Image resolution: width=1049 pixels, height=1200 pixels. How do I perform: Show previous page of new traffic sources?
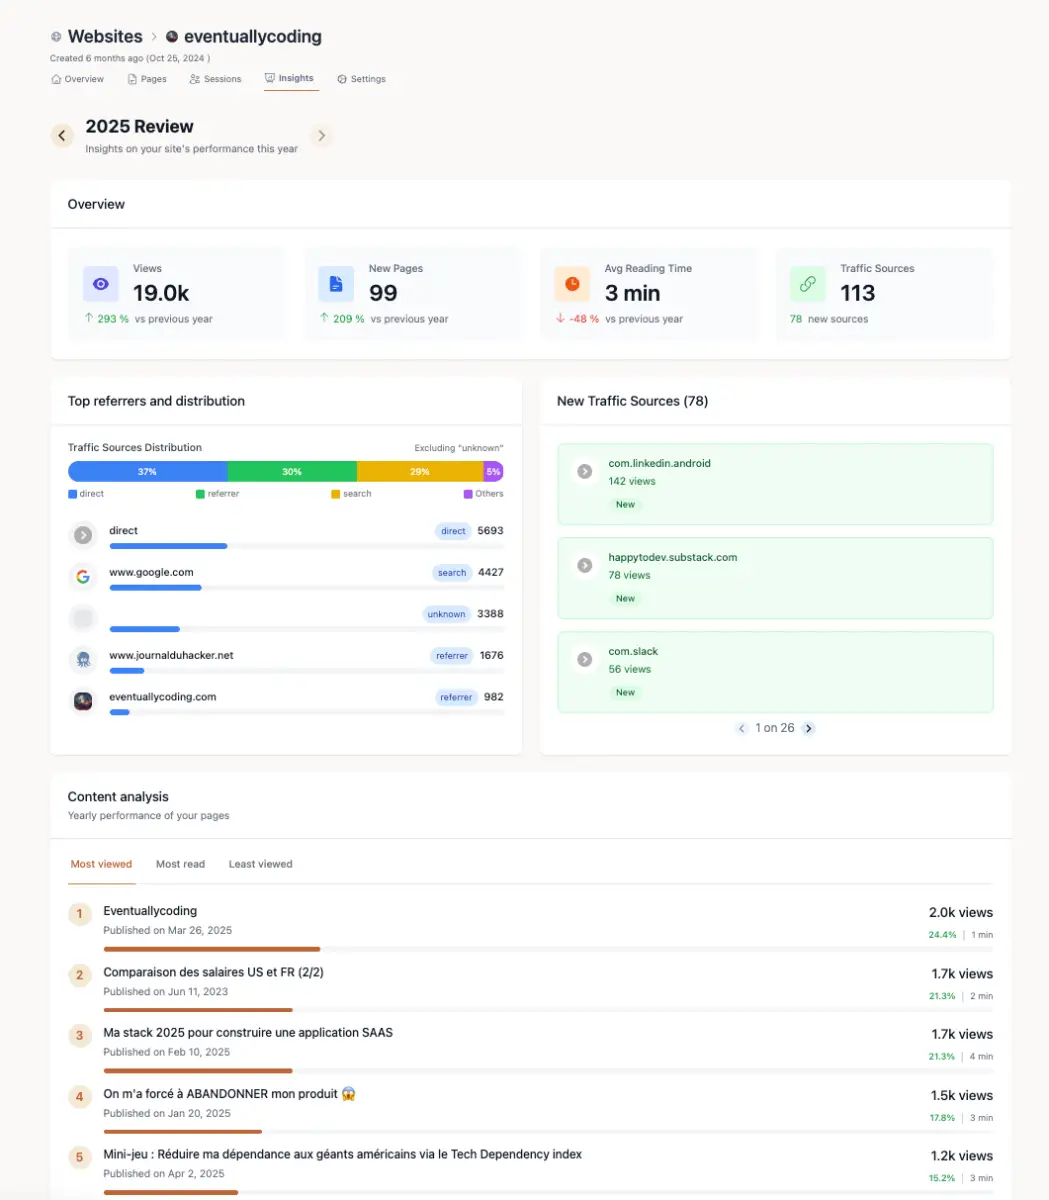pos(742,728)
